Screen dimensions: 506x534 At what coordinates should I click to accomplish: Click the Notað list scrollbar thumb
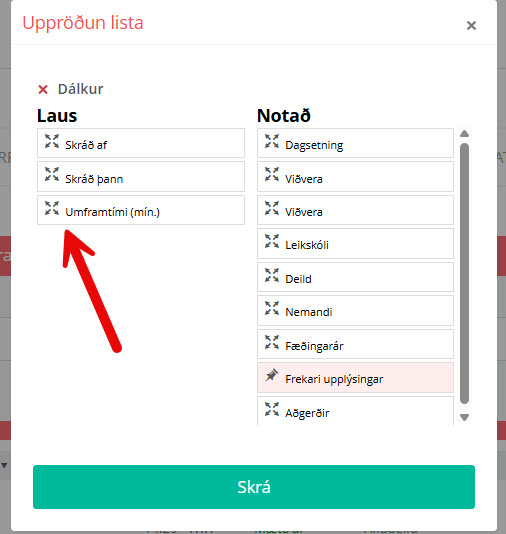(x=464, y=273)
